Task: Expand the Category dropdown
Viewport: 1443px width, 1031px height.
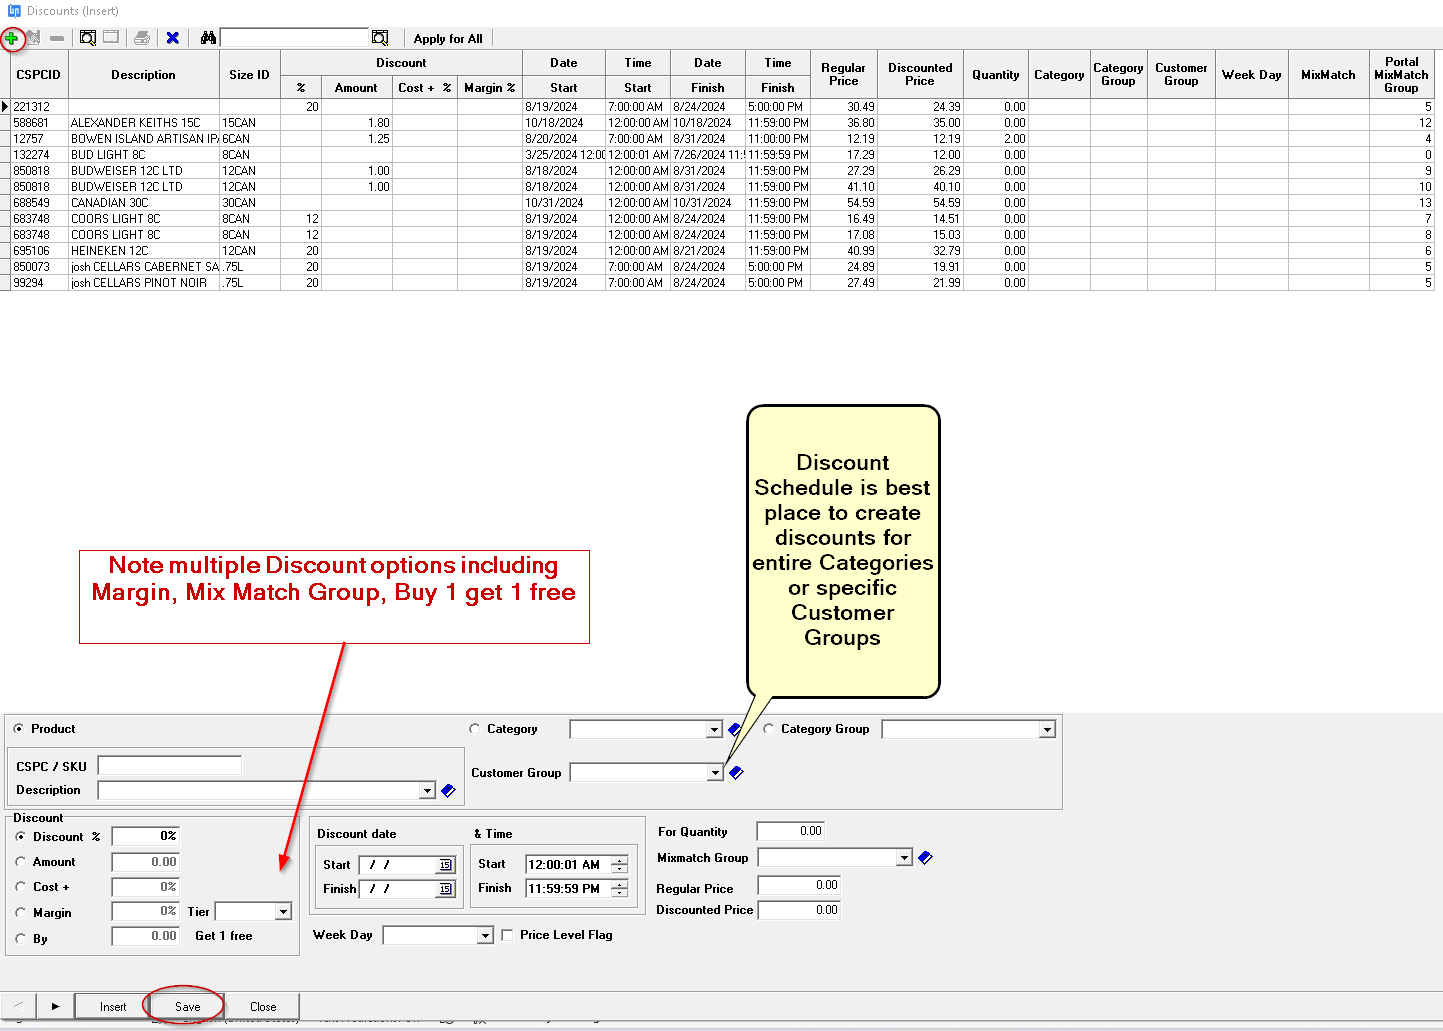Action: tap(714, 730)
